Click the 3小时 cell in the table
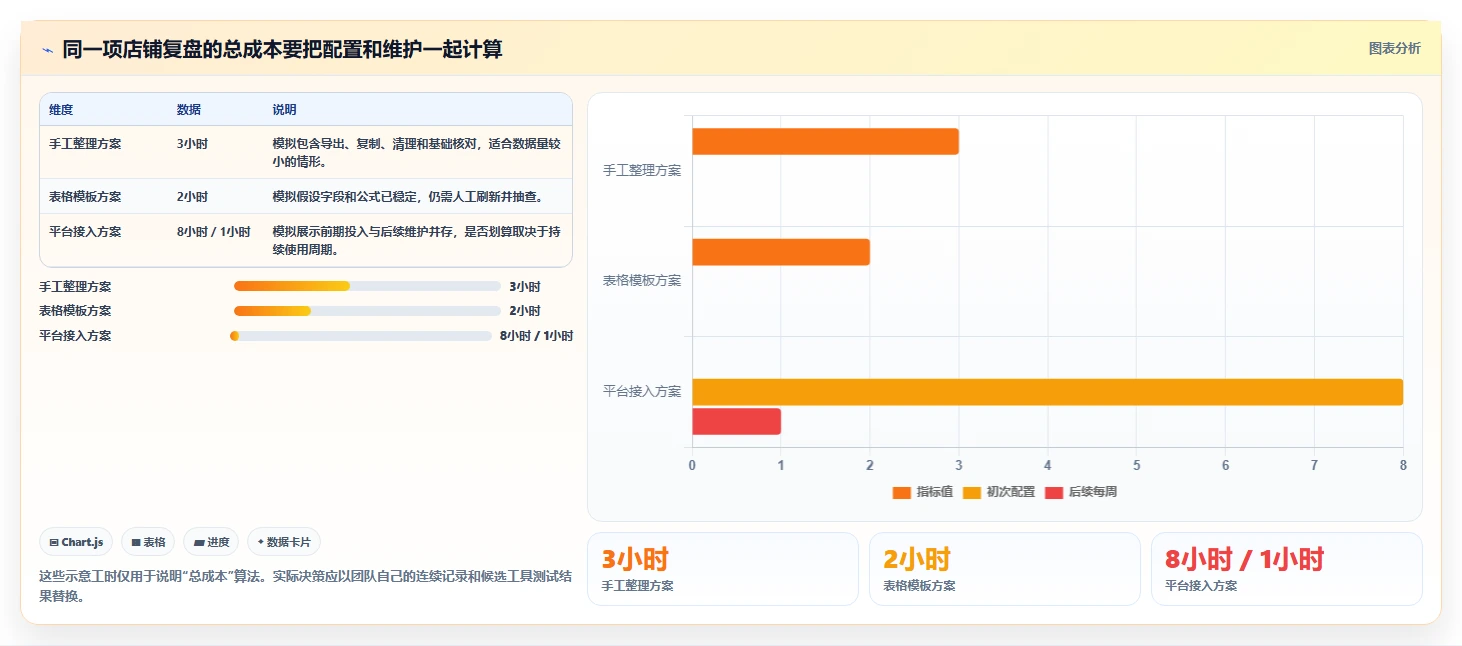Screen dimensions: 1462x646 (x=192, y=144)
